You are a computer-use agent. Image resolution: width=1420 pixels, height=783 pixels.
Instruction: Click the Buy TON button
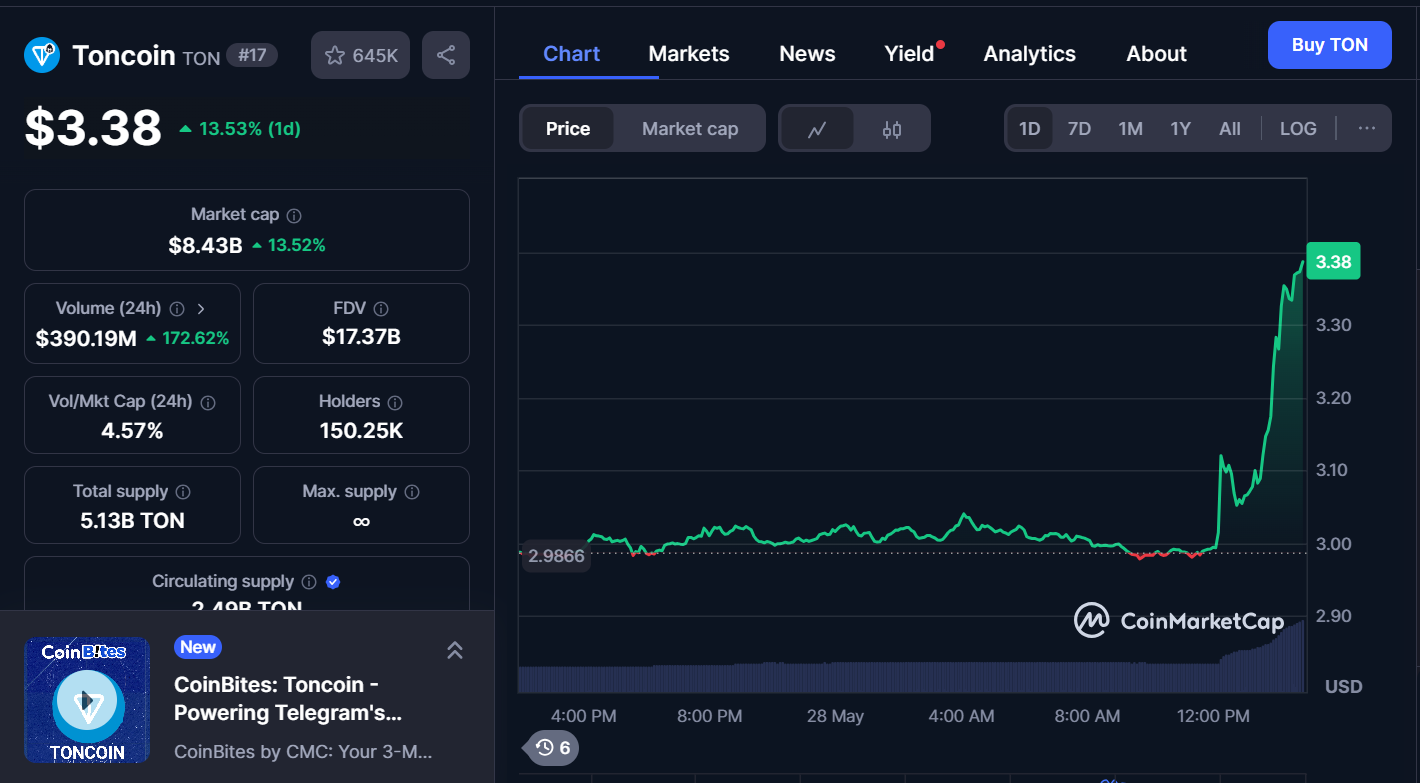coord(1329,45)
